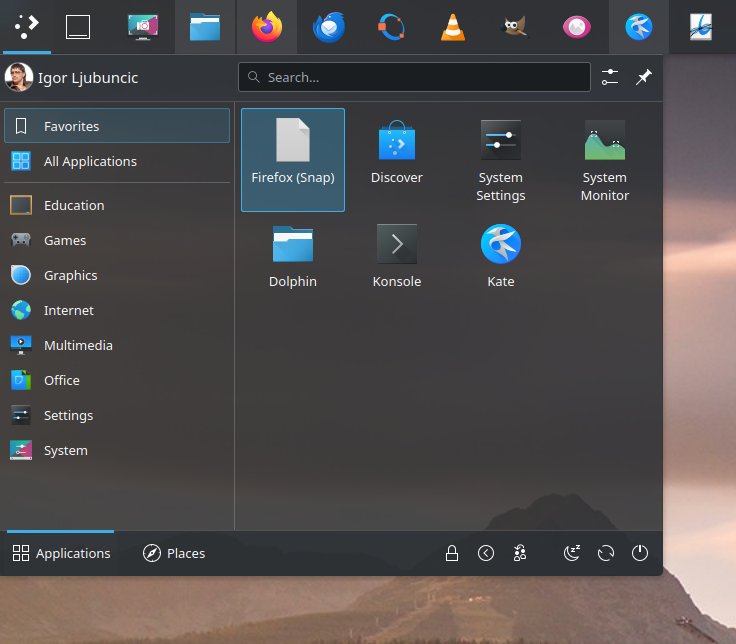Viewport: 736px width, 644px height.
Task: Click the Search input field
Action: tap(415, 77)
